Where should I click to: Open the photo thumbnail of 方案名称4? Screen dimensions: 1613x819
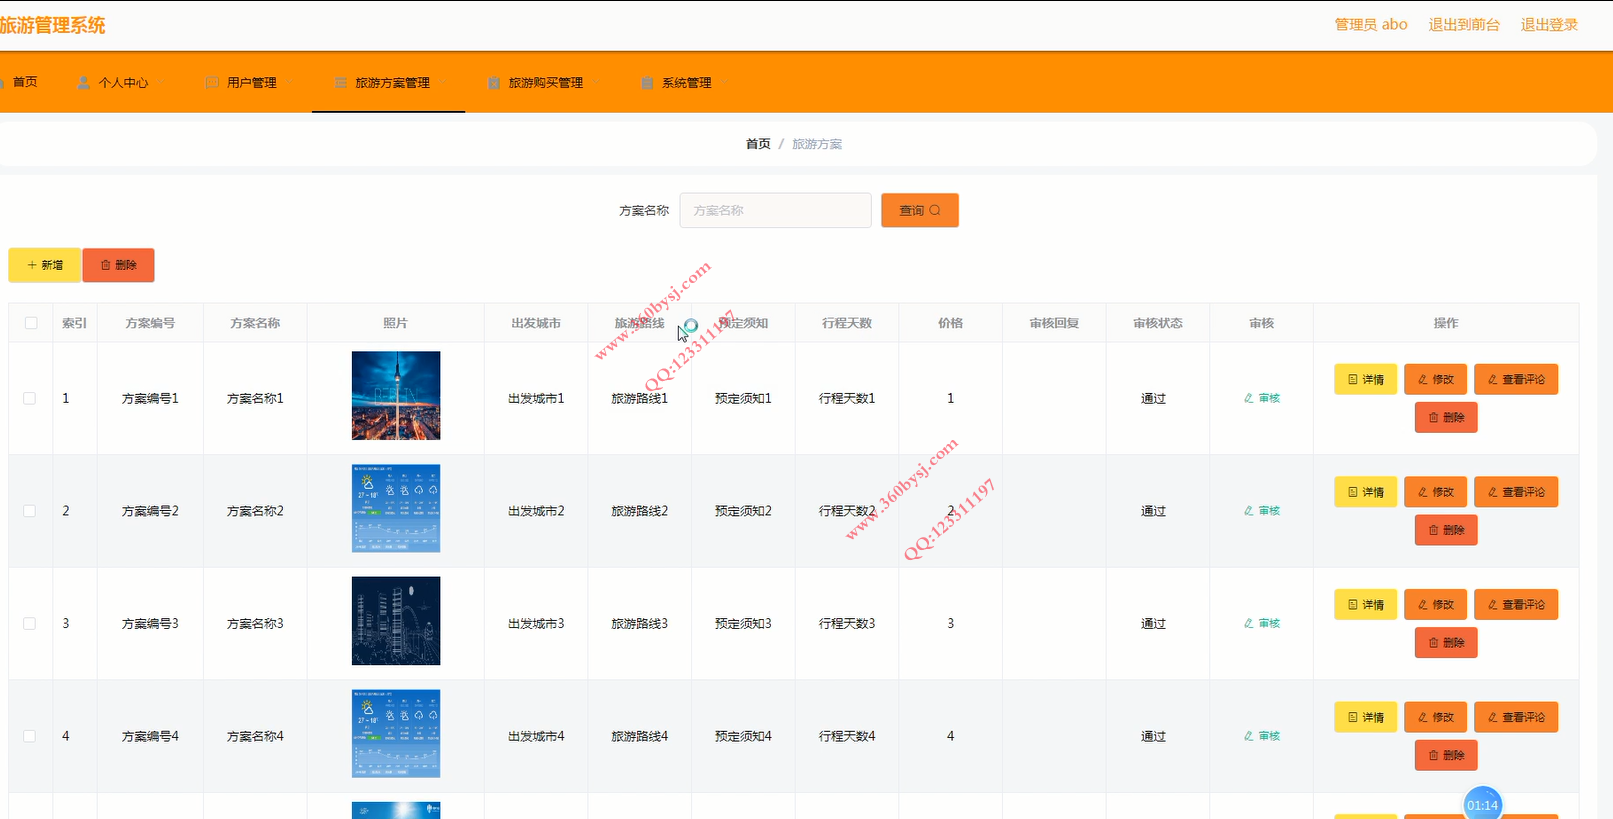click(396, 733)
